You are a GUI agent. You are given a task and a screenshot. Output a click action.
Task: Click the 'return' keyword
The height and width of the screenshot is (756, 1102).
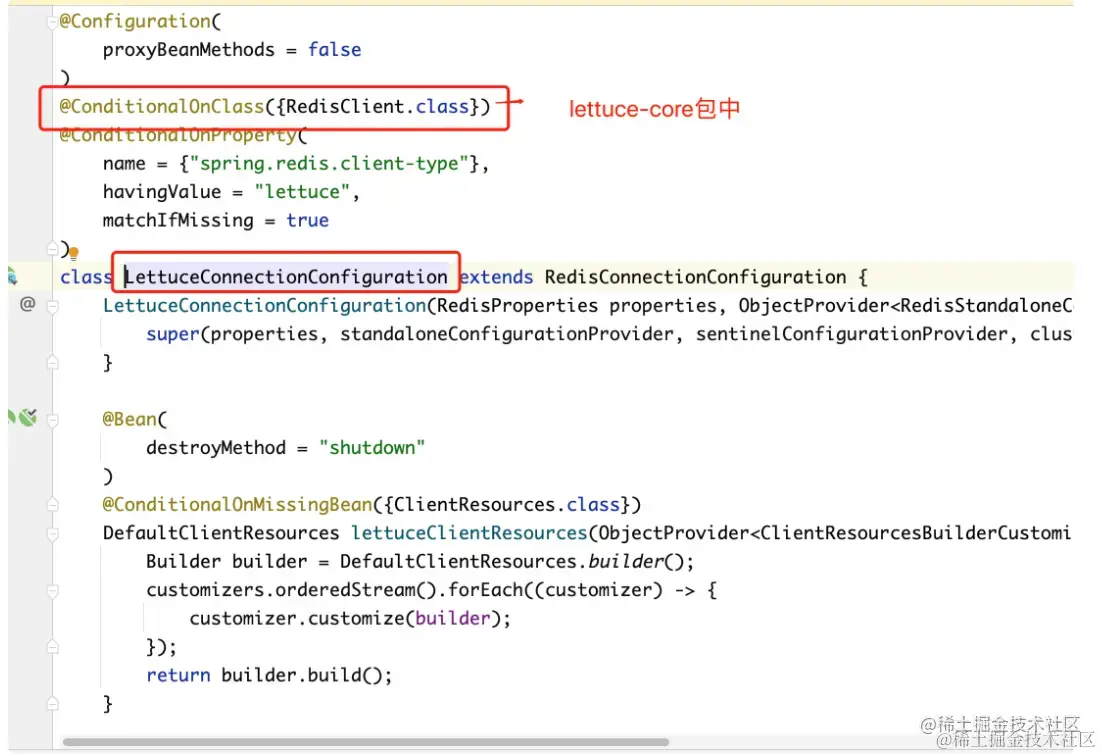[178, 675]
